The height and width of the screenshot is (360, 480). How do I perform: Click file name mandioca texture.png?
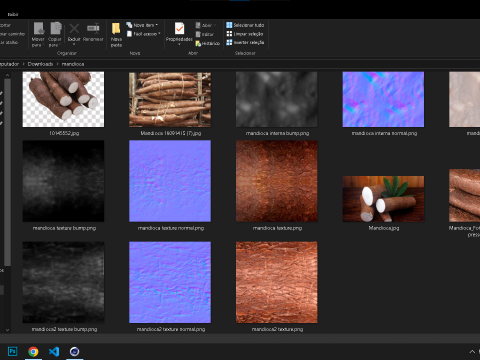click(x=277, y=228)
